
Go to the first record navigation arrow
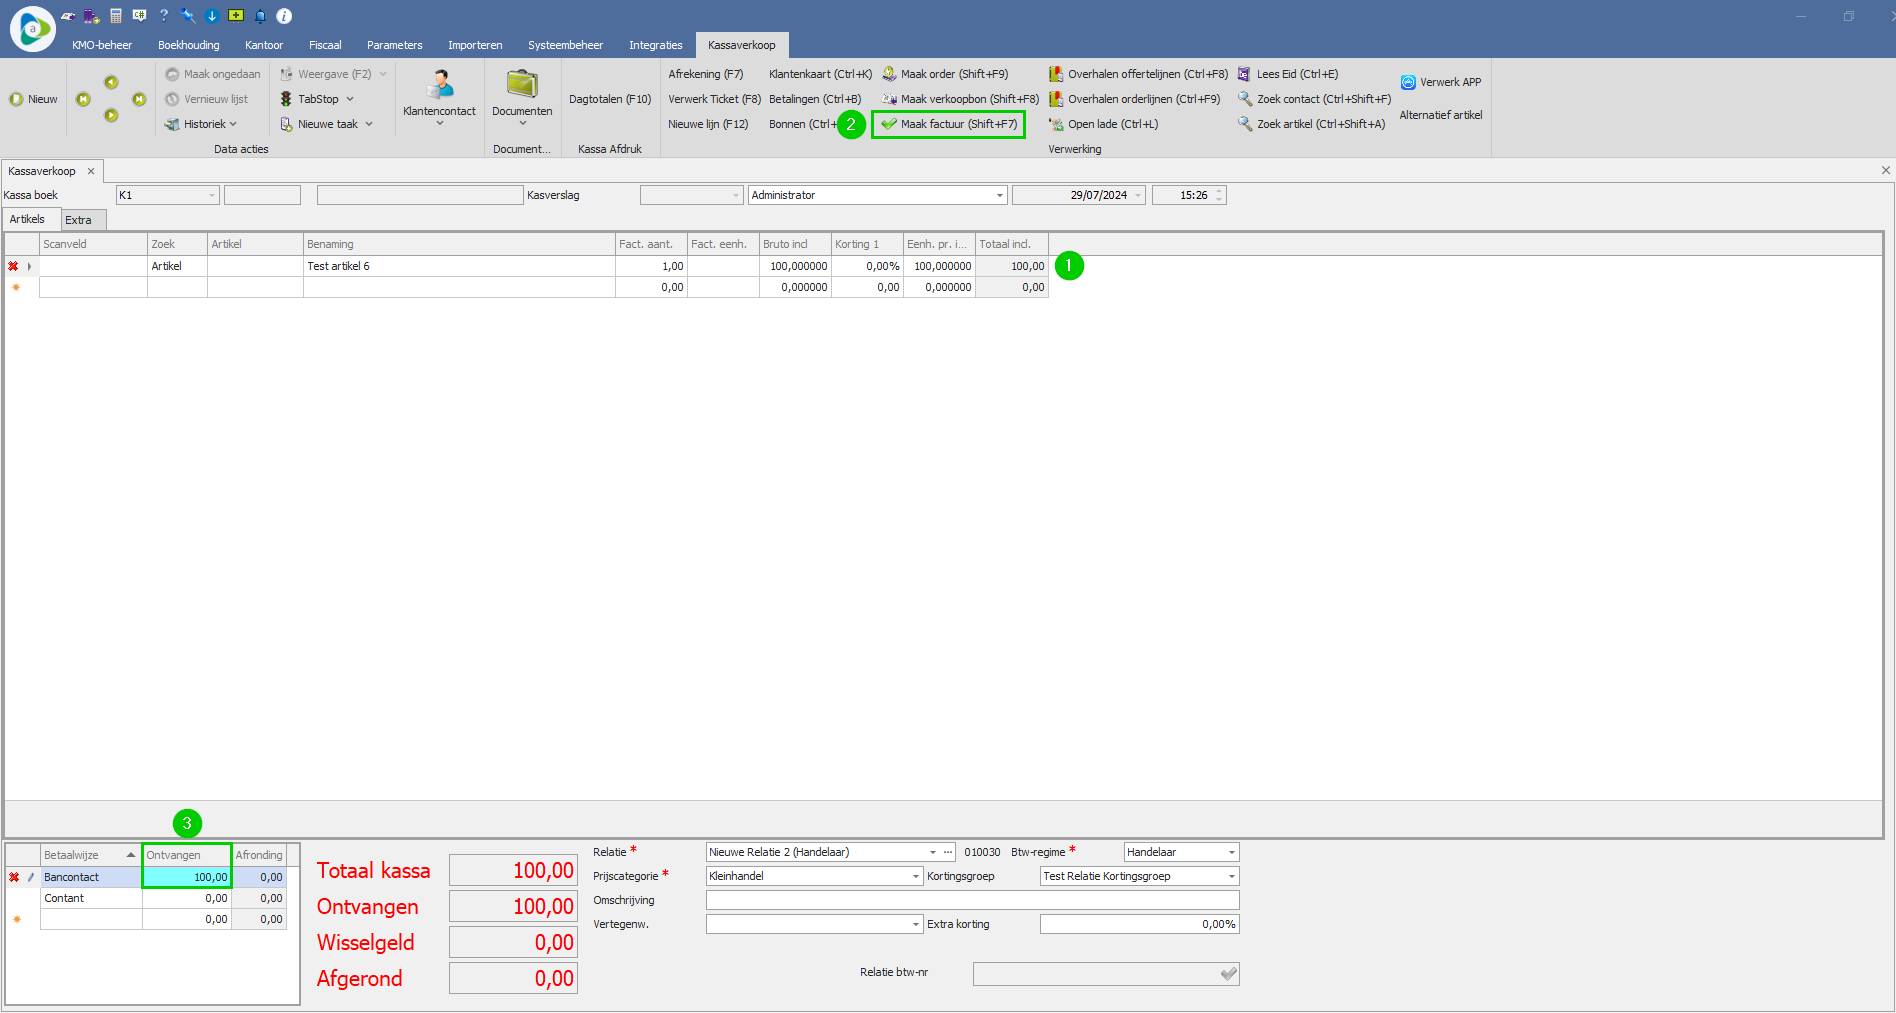tap(83, 99)
